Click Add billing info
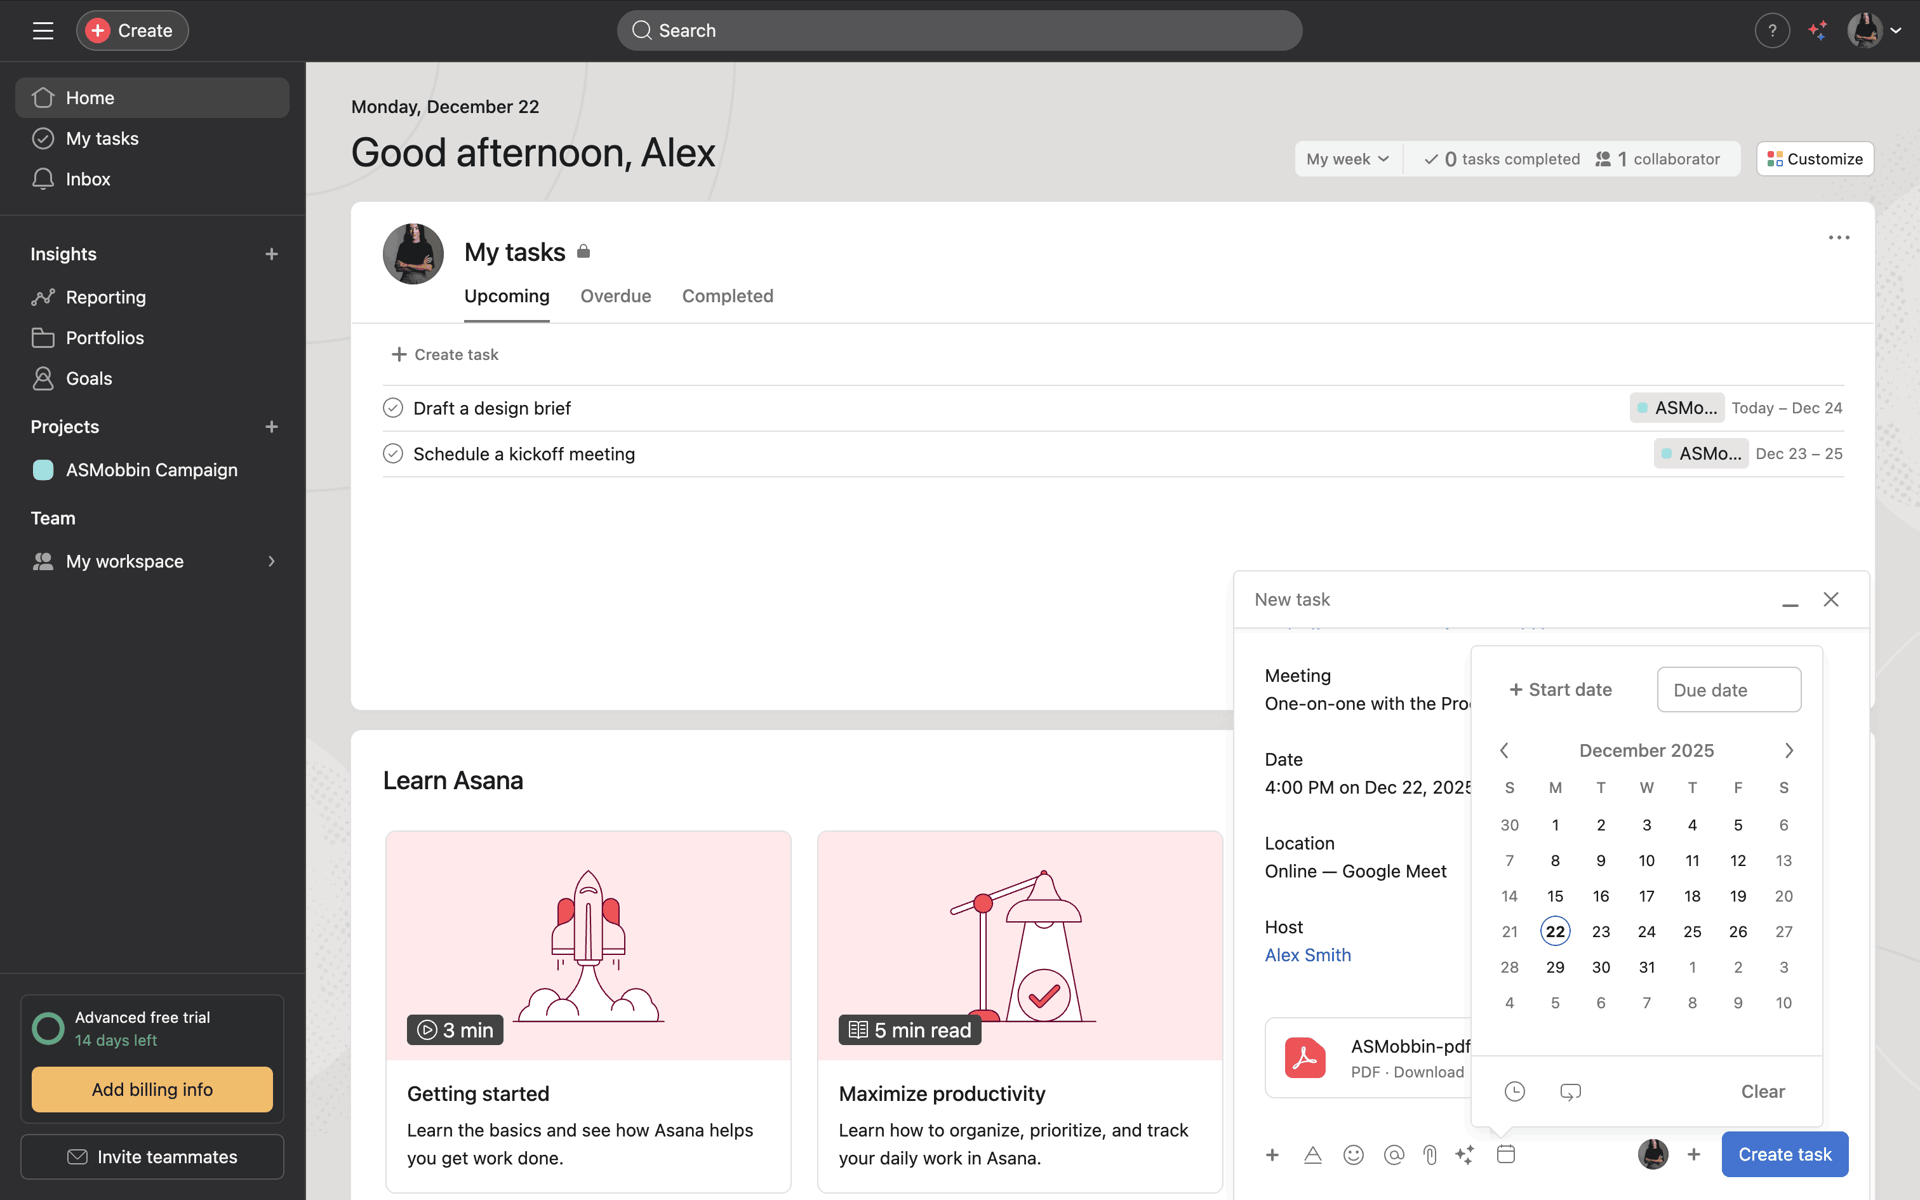The height and width of the screenshot is (1200, 1920). pos(152,1089)
